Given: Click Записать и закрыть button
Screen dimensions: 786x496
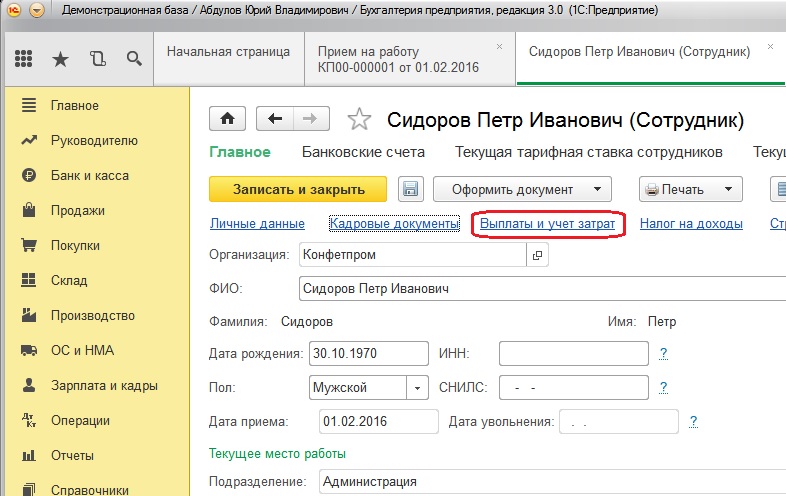Looking at the screenshot, I should click(300, 189).
